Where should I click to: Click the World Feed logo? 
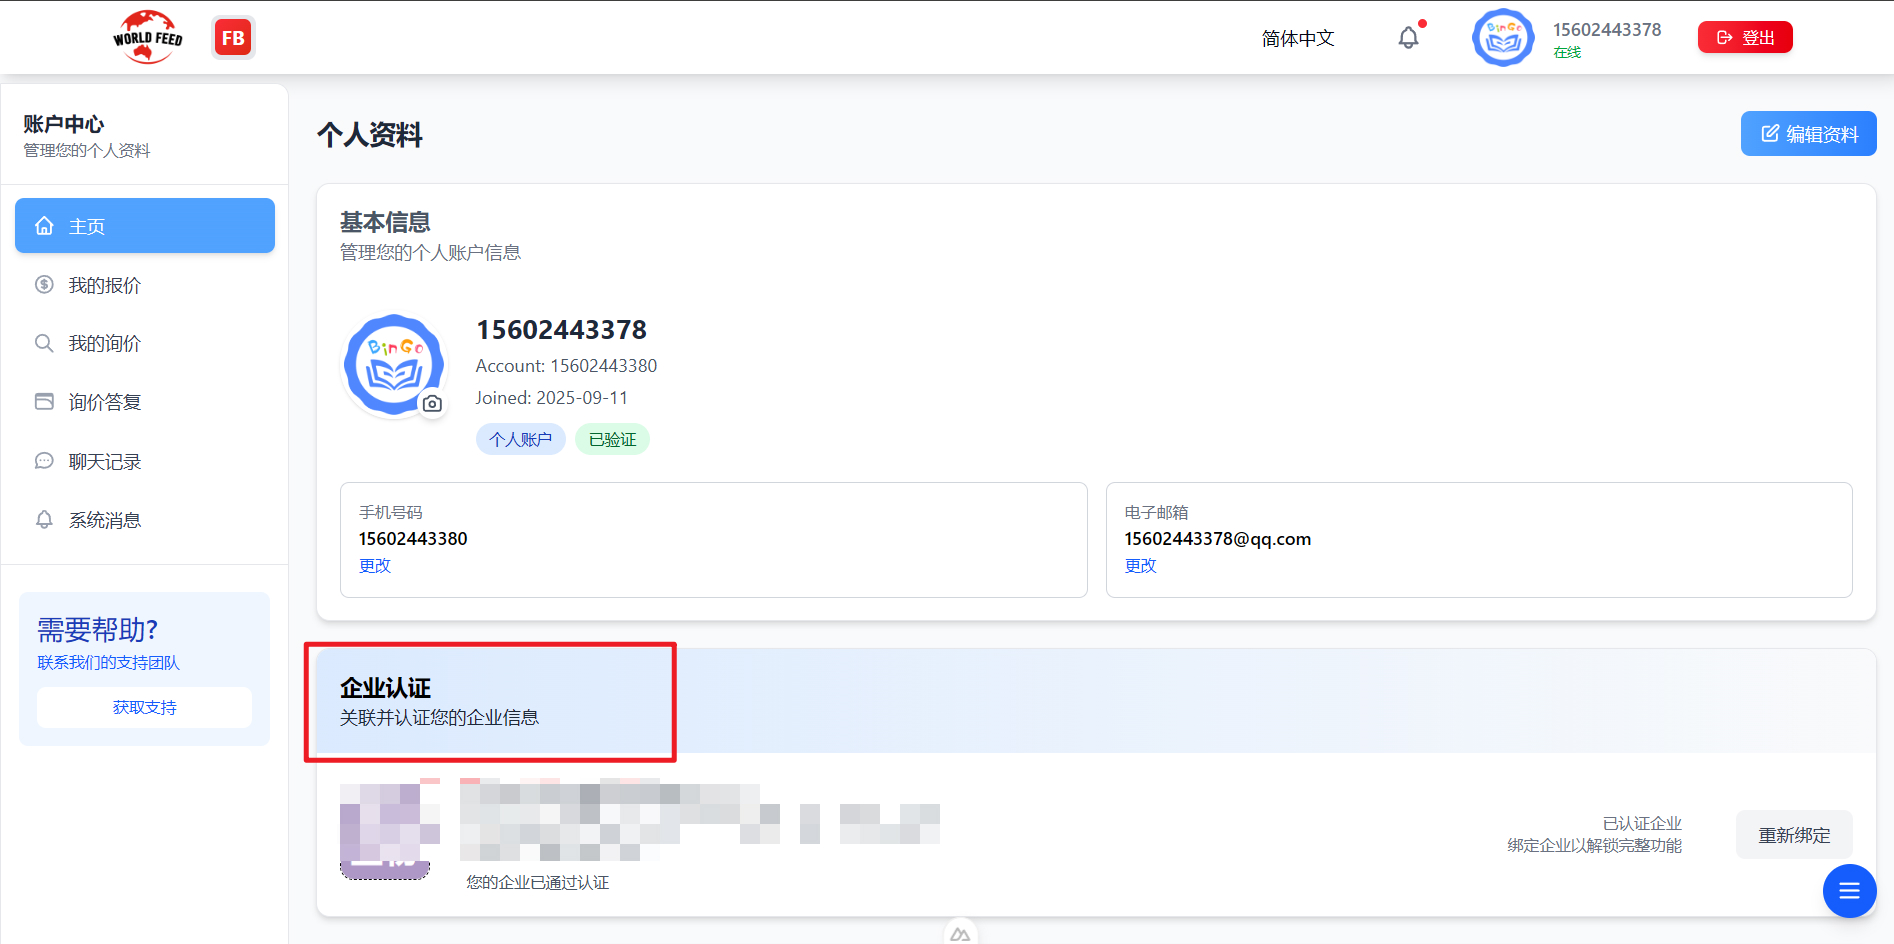click(x=148, y=38)
